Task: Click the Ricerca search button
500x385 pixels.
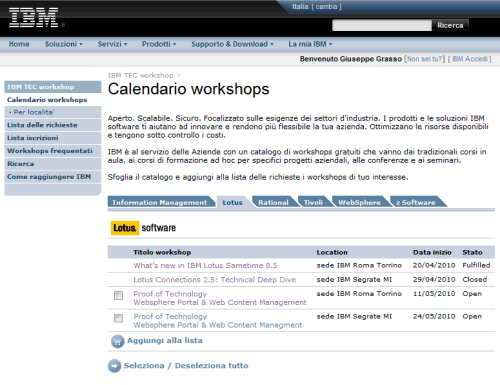Action: pos(450,25)
